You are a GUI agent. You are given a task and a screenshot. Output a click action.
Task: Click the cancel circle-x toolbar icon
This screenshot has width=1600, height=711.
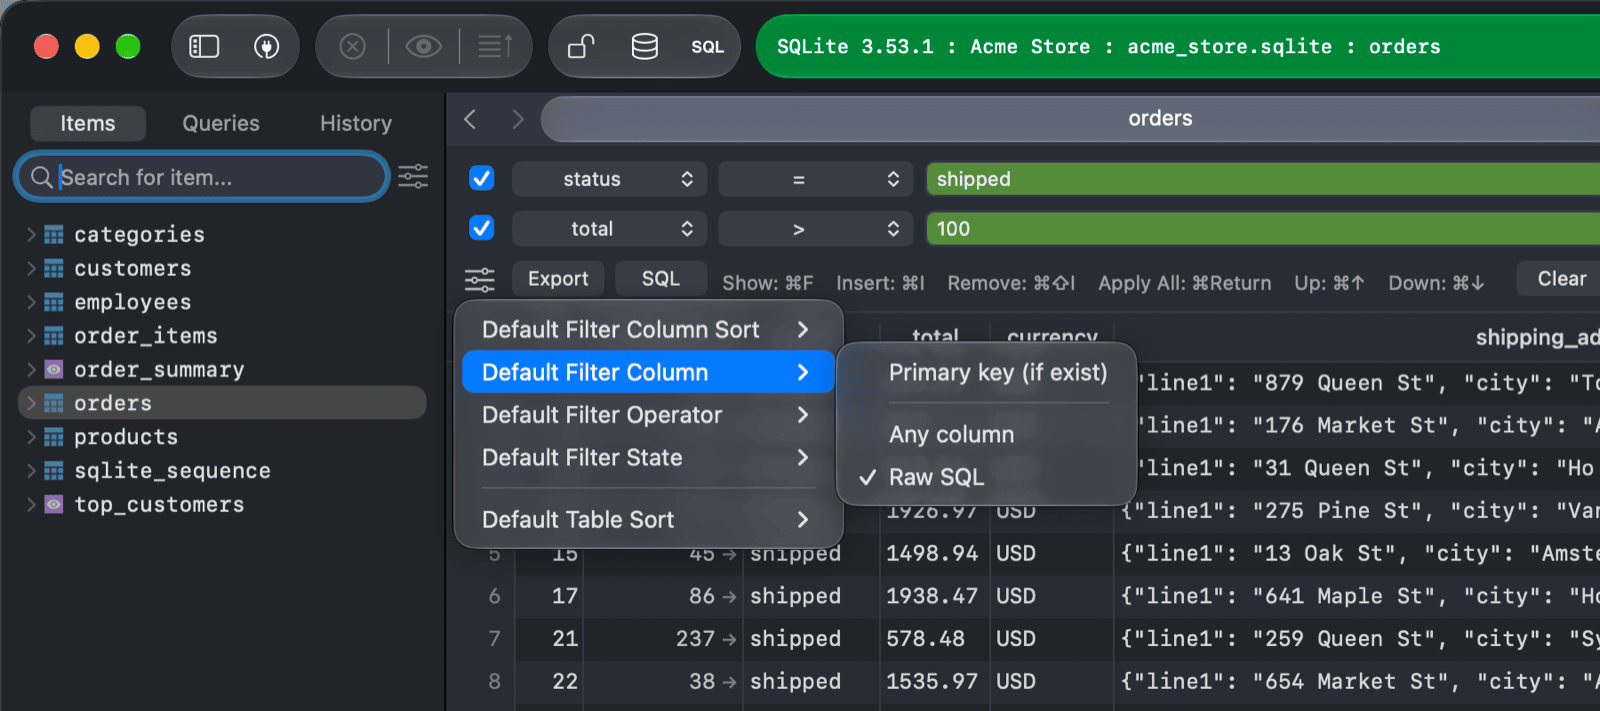[x=352, y=46]
